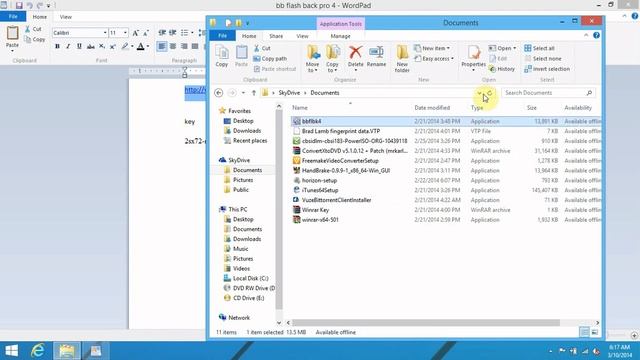Toggle WordPad center alignment button
This screenshot has height=360, width=640.
pos(173,47)
